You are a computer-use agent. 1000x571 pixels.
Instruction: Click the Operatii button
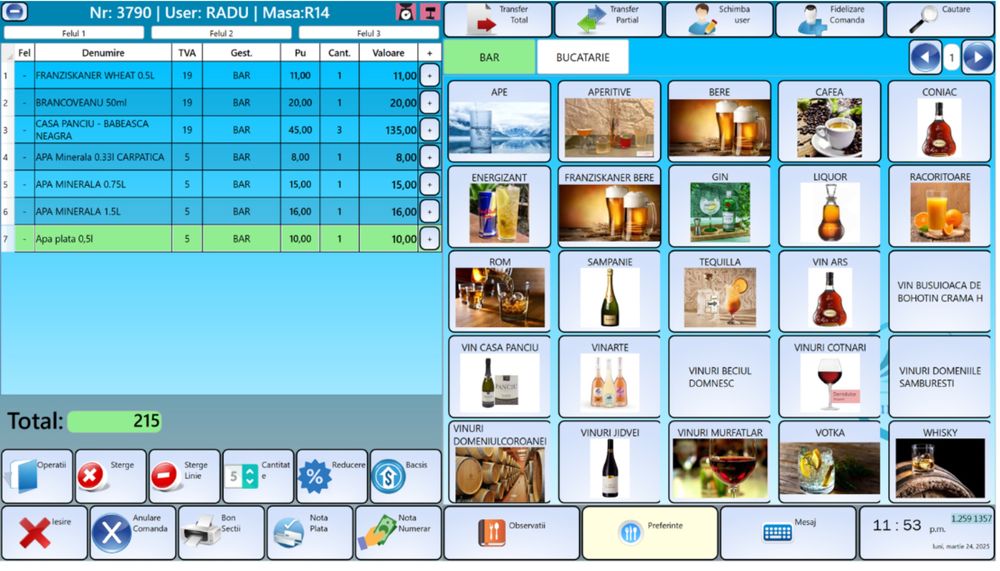click(x=37, y=476)
